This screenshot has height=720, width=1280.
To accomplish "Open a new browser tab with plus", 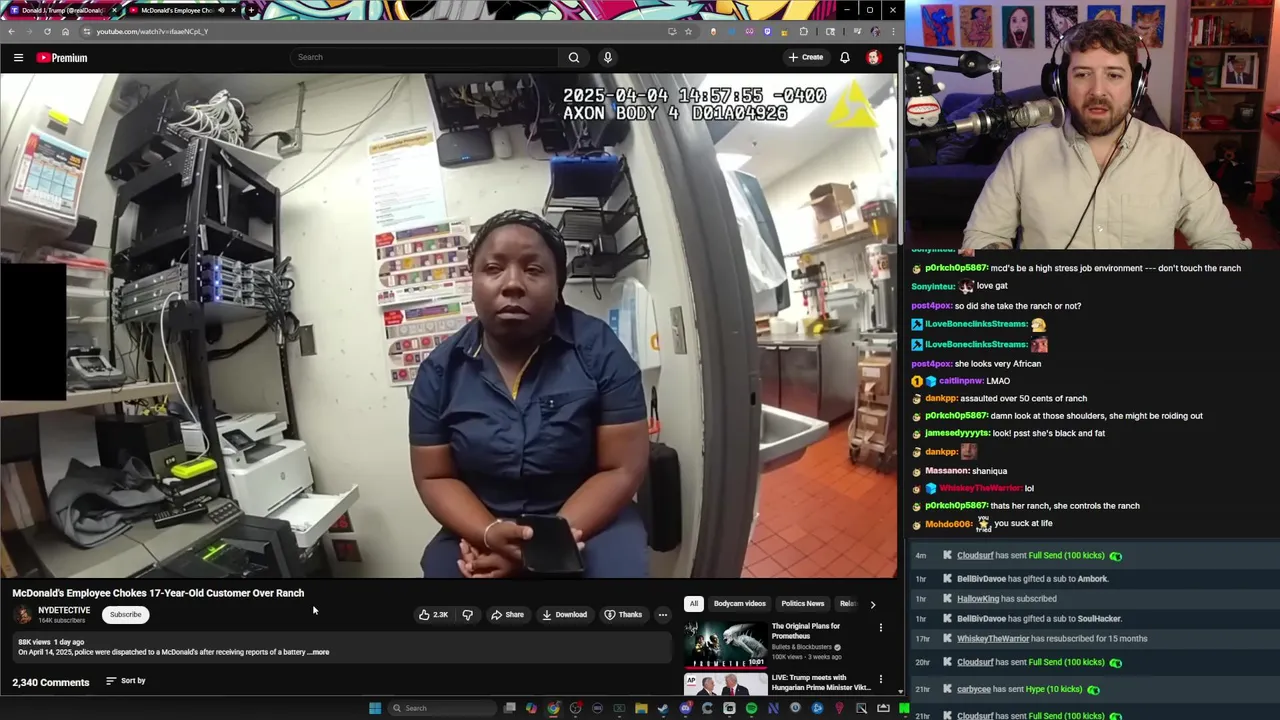I will (251, 10).
